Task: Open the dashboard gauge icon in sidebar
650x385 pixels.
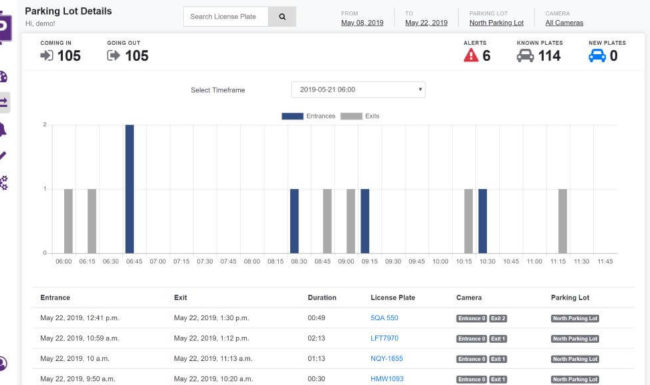Action: [3, 77]
